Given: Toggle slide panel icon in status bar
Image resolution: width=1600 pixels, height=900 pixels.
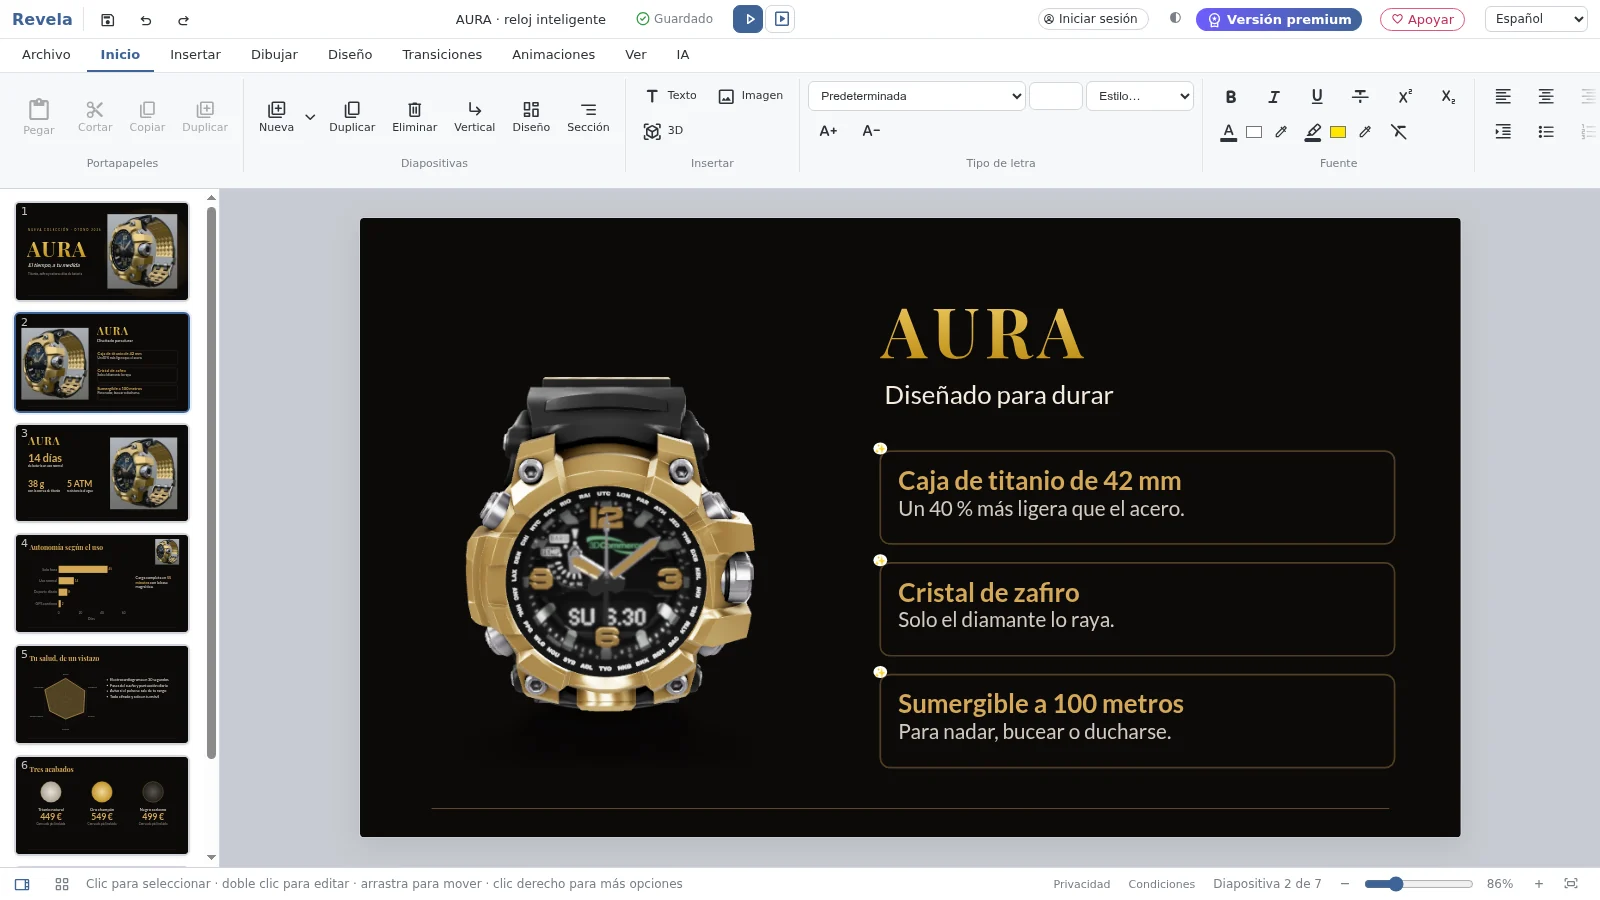Looking at the screenshot, I should pyautogui.click(x=22, y=884).
